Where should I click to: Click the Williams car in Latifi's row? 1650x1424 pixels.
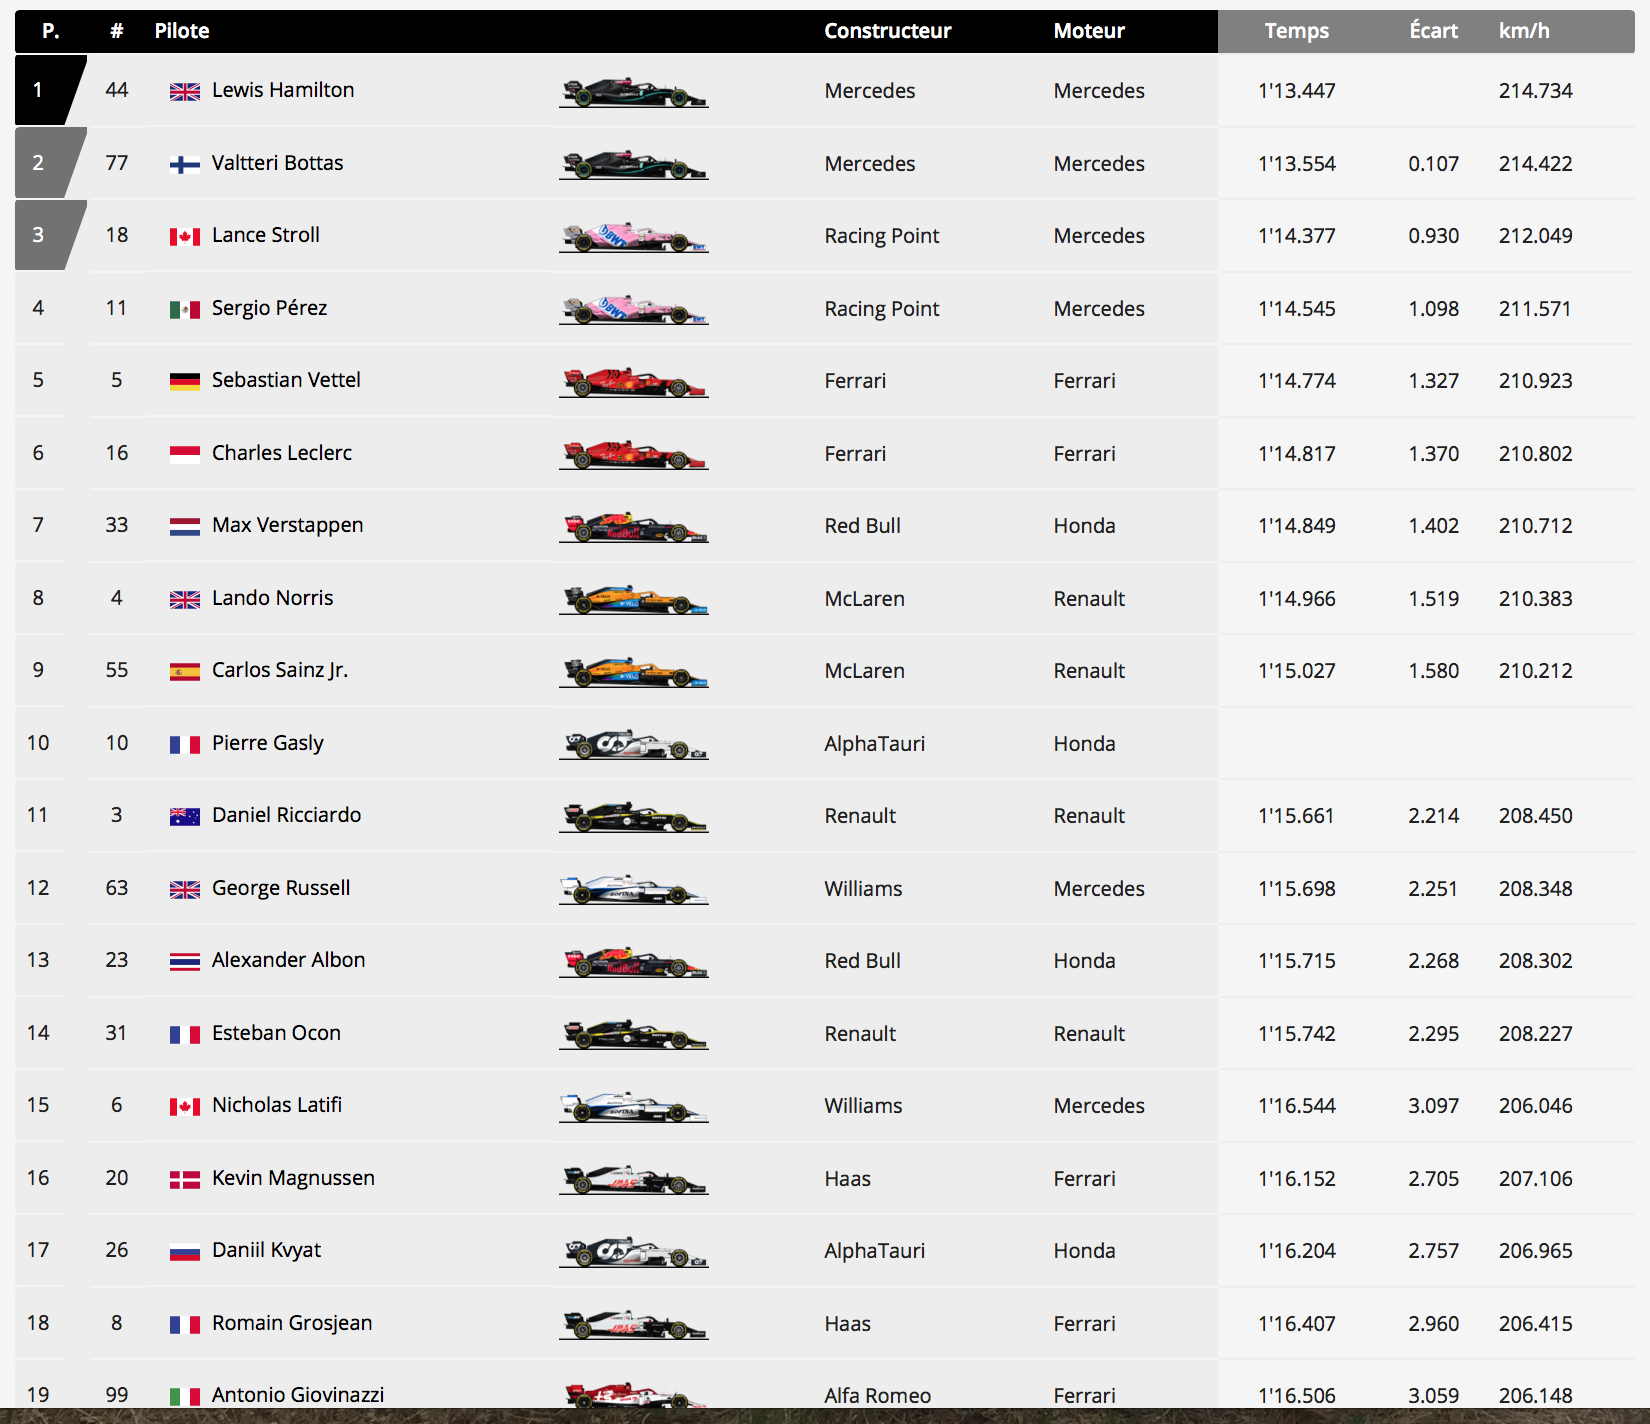pyautogui.click(x=634, y=1107)
